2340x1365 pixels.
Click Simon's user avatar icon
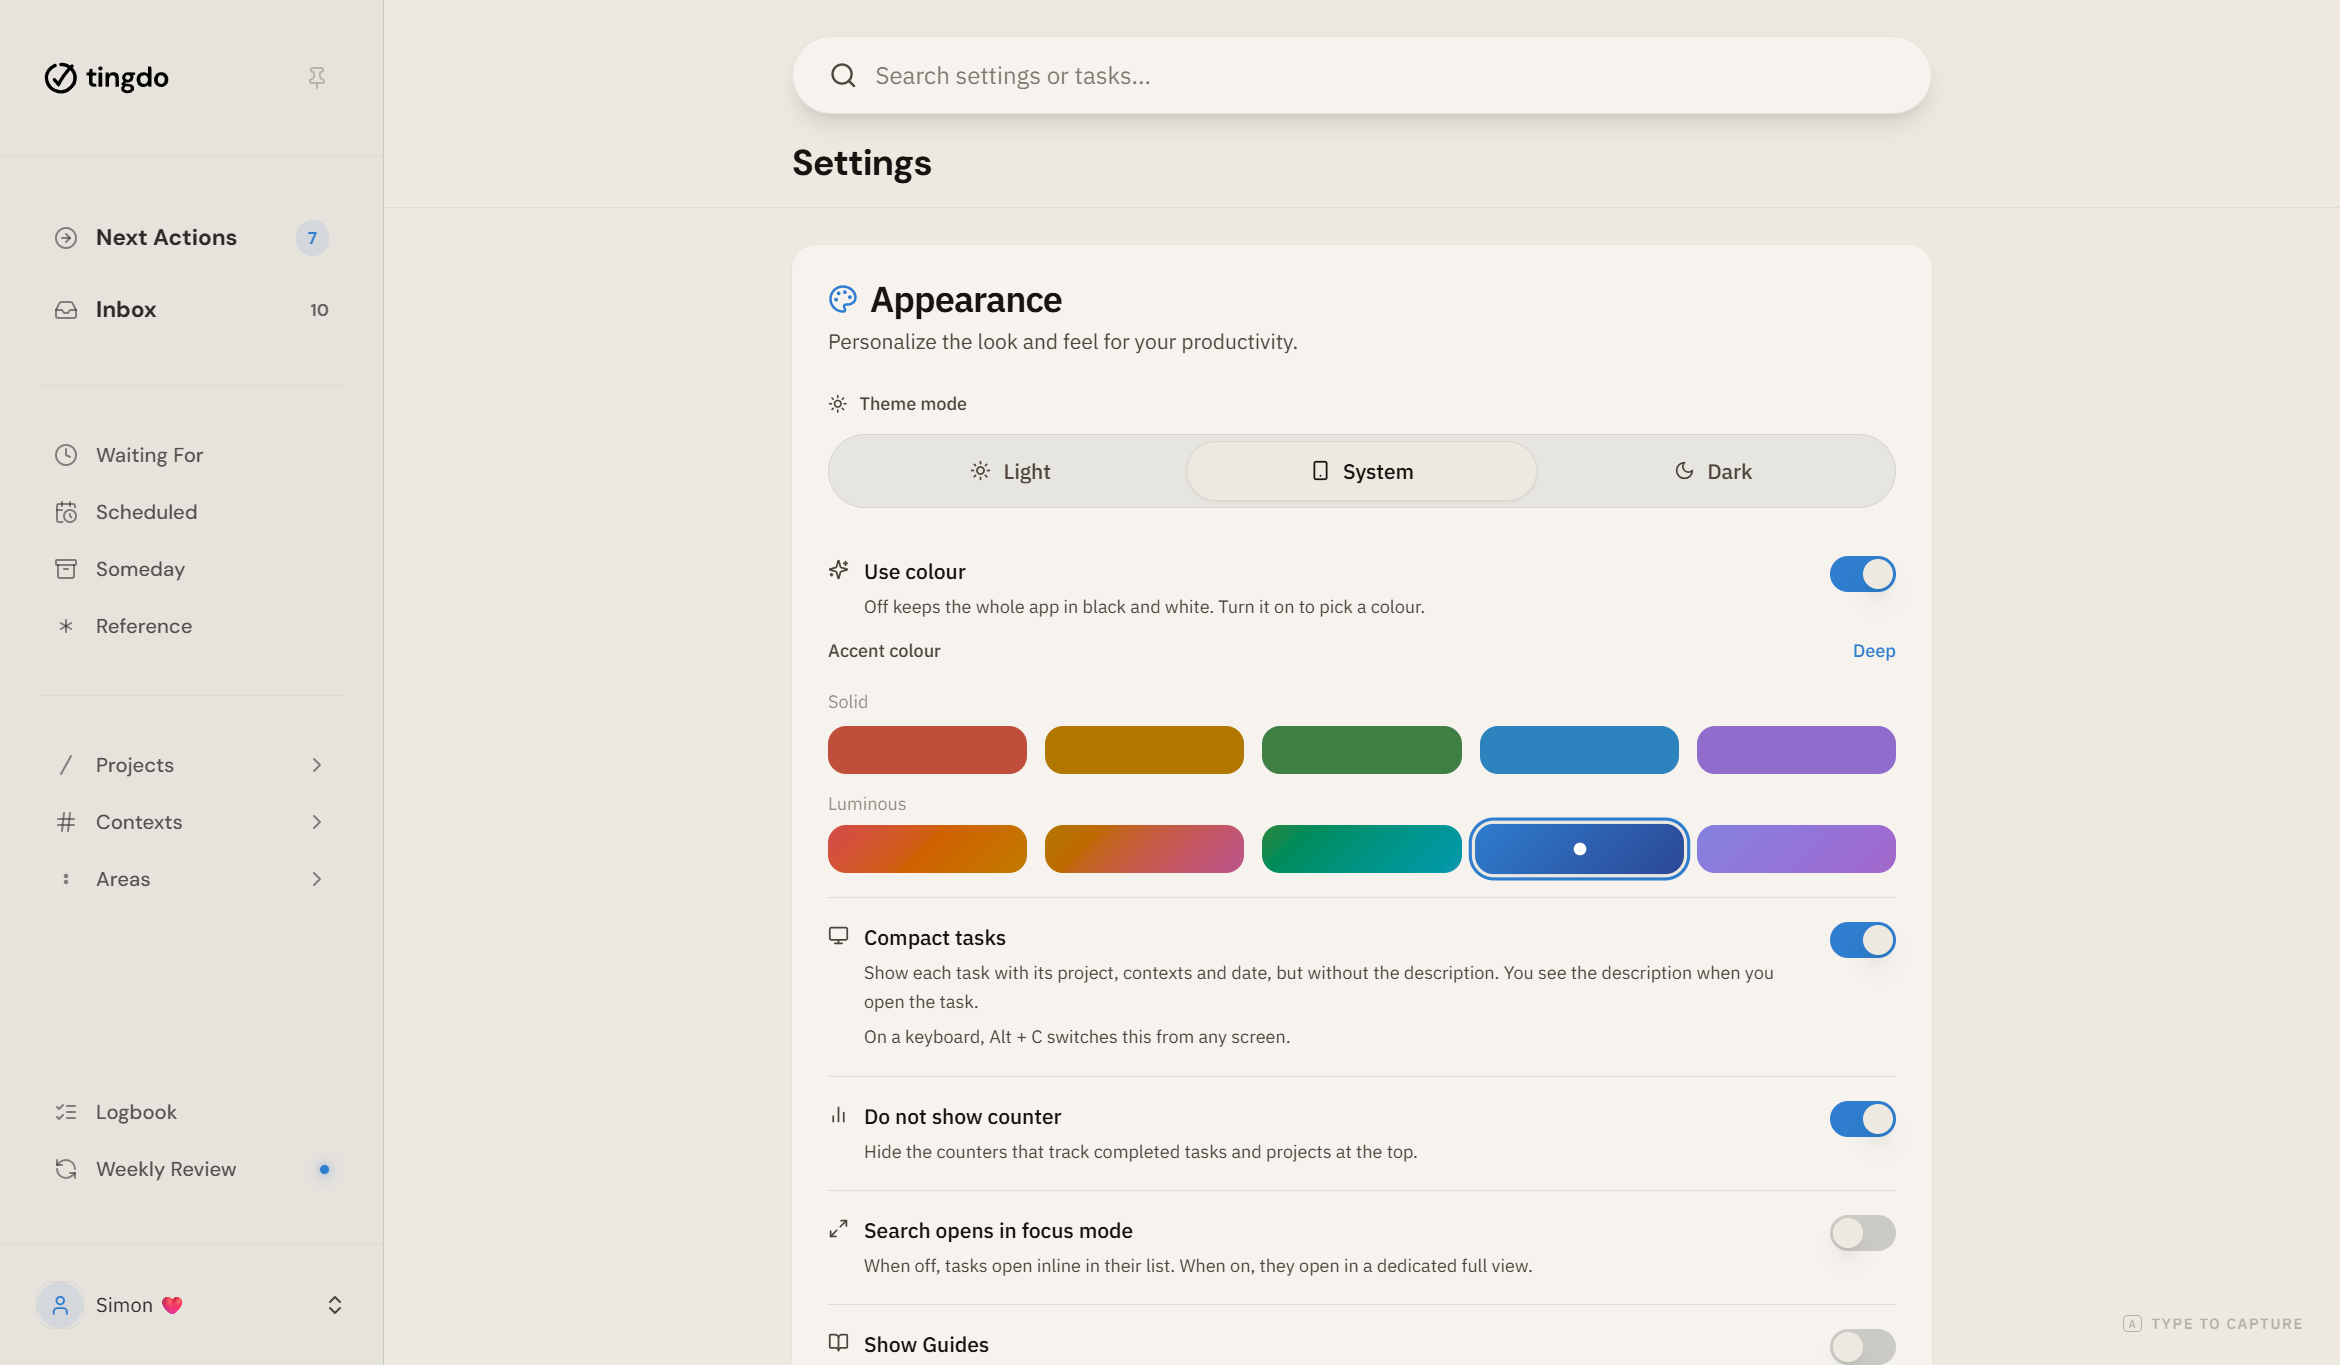pyautogui.click(x=60, y=1305)
